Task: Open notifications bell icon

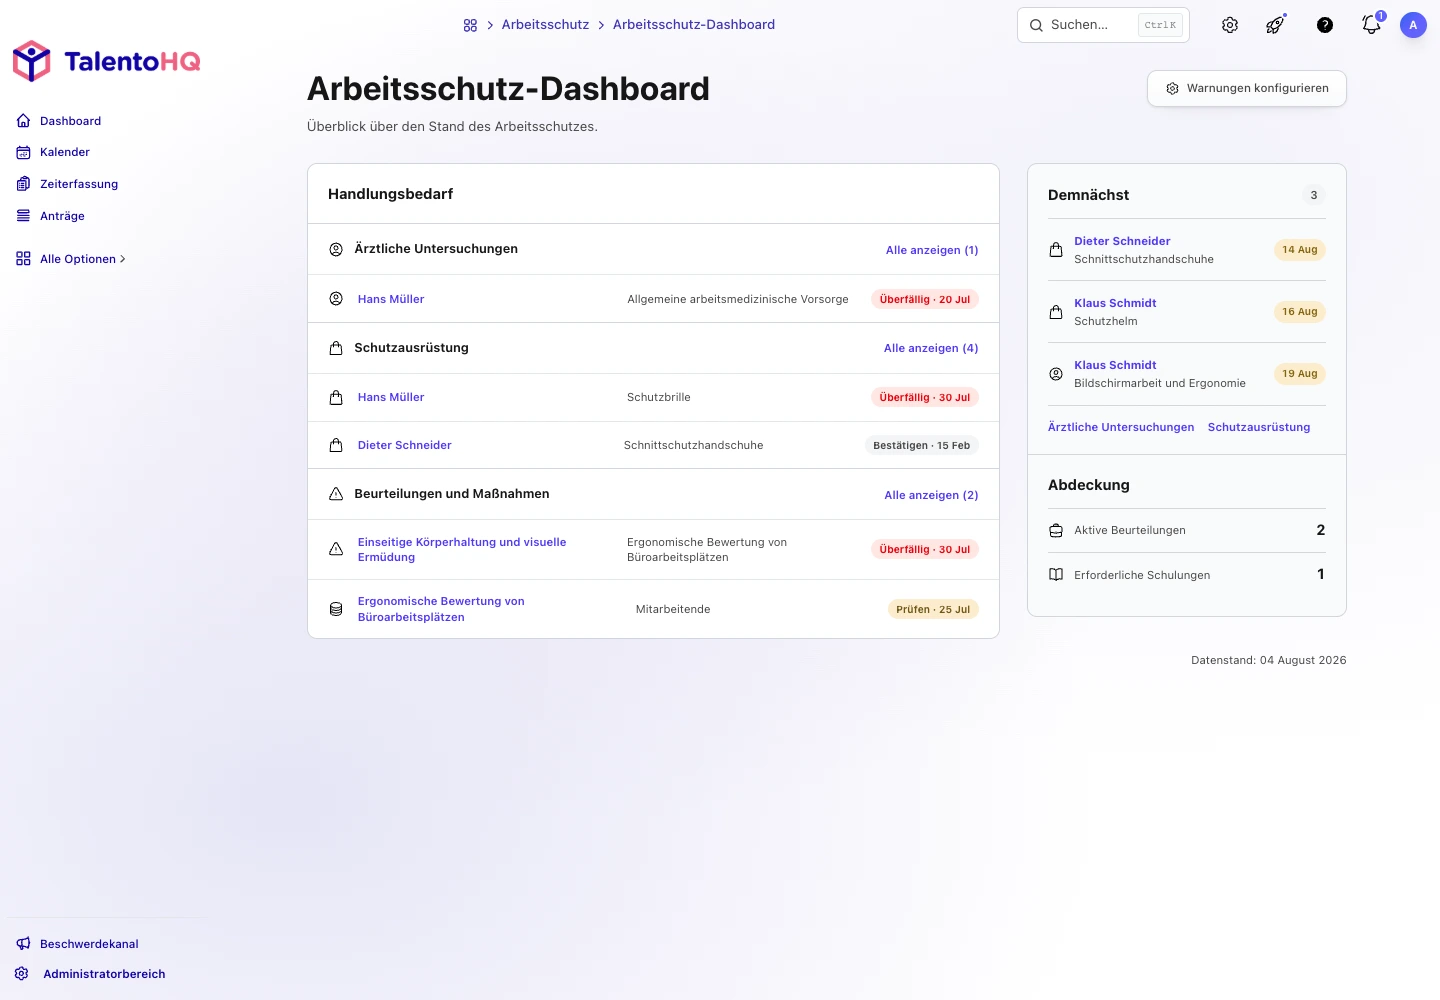Action: tap(1371, 25)
